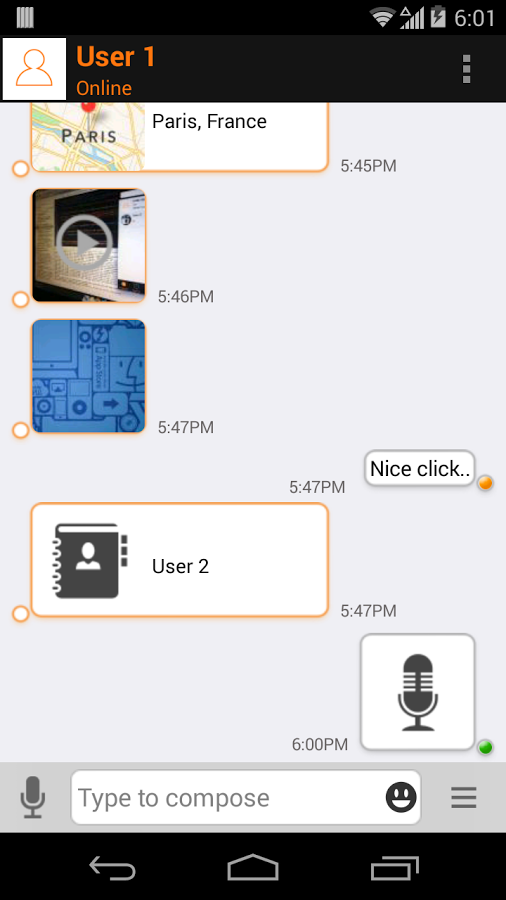Open the Paris, France location message
Viewport: 506px width, 900px height.
pos(180,137)
